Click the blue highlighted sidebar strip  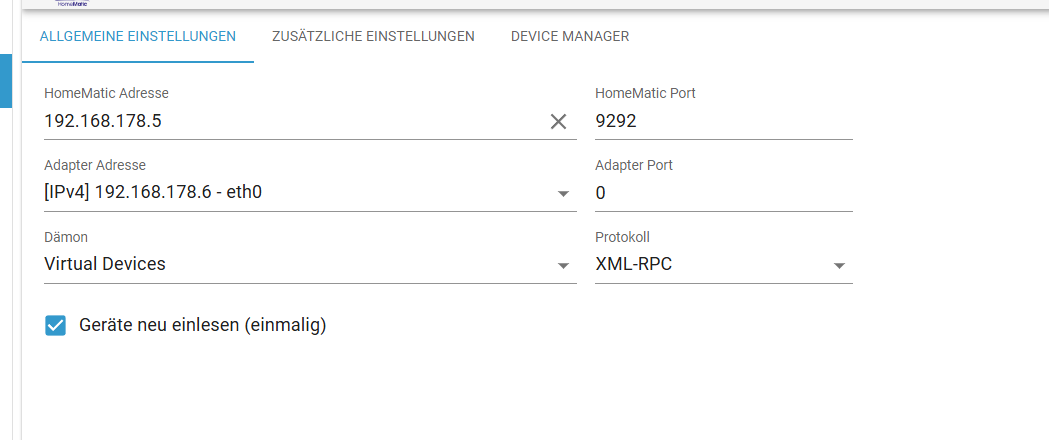click(x=6, y=81)
